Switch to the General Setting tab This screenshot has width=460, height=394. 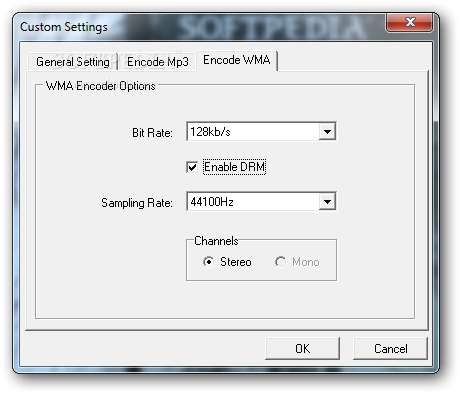[x=73, y=62]
